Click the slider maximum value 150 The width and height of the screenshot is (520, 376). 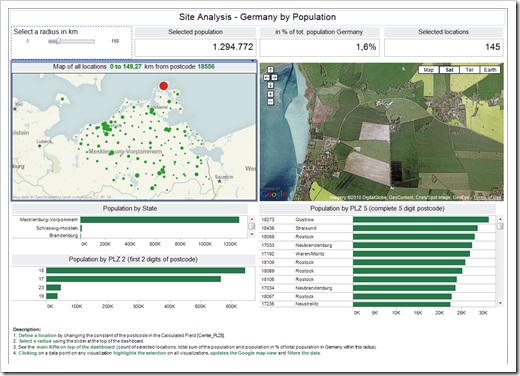(x=115, y=41)
